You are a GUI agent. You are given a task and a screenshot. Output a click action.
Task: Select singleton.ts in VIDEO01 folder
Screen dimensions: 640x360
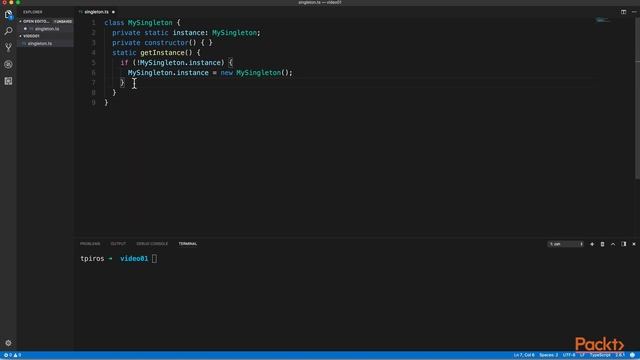click(45, 44)
